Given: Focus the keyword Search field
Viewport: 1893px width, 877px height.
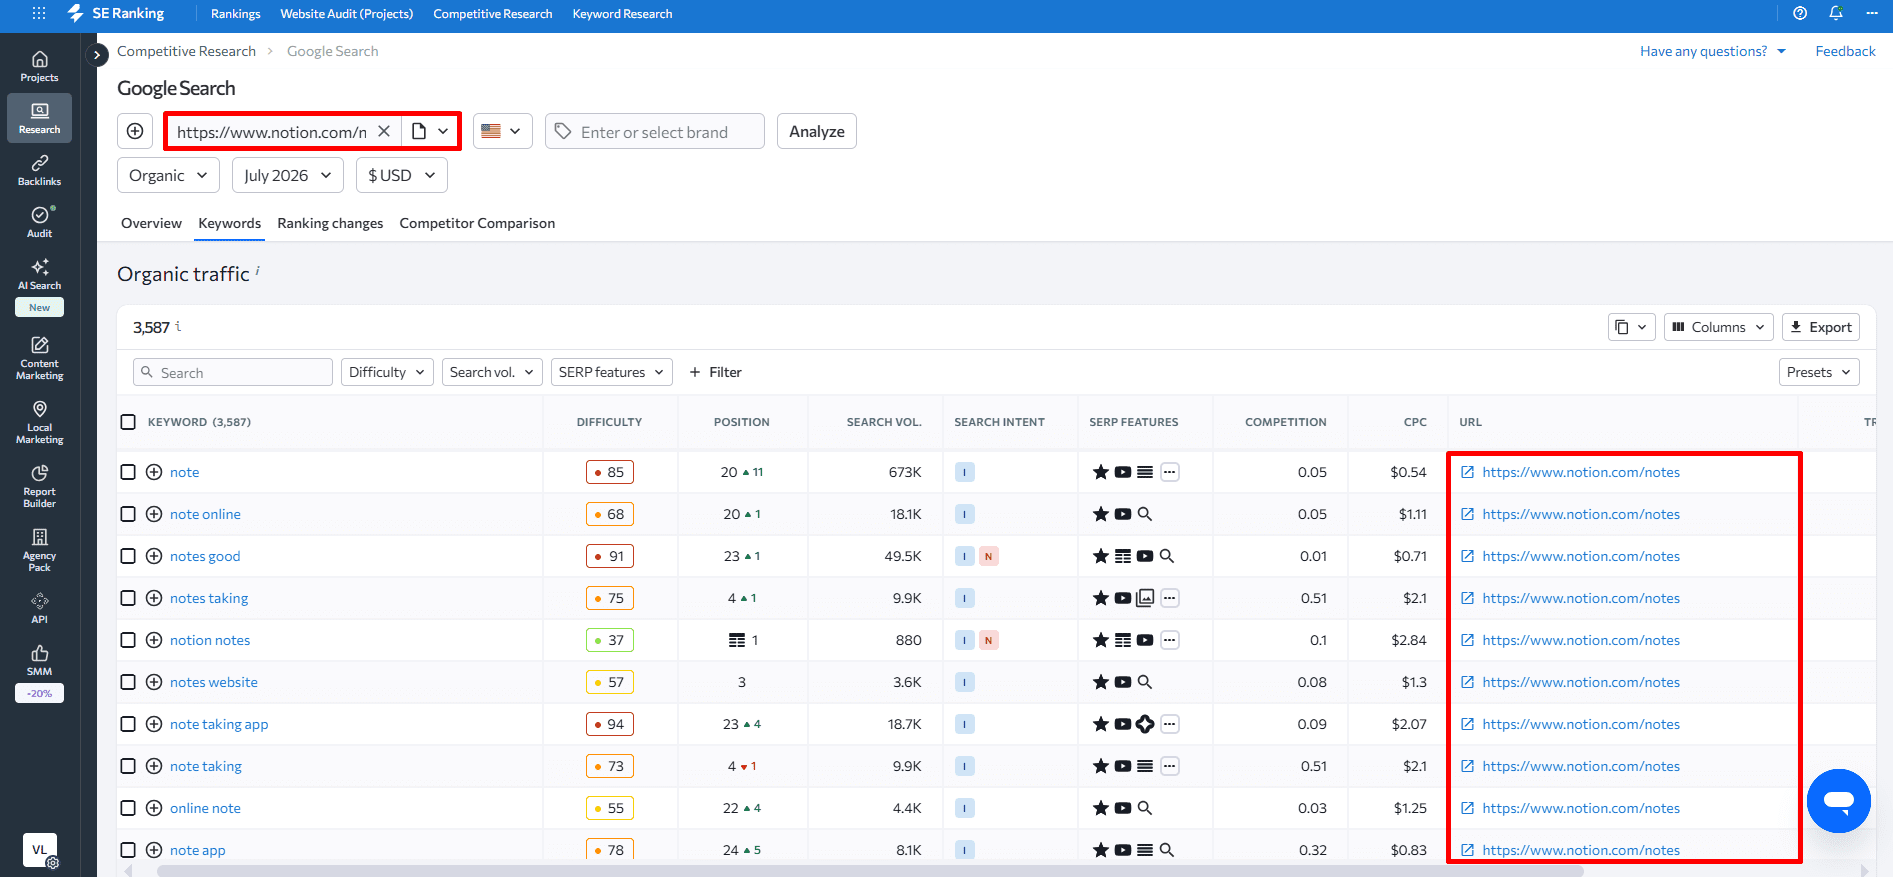Looking at the screenshot, I should 233,372.
